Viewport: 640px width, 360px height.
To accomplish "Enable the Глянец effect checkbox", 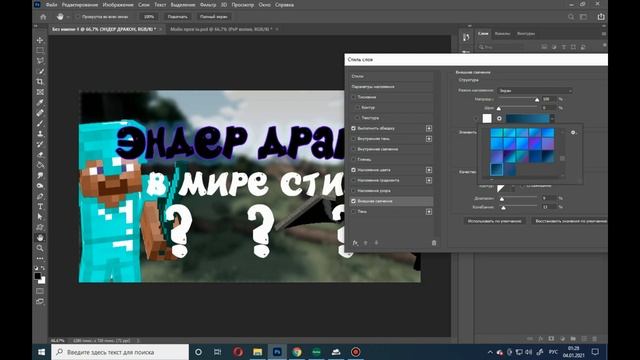I will point(353,160).
